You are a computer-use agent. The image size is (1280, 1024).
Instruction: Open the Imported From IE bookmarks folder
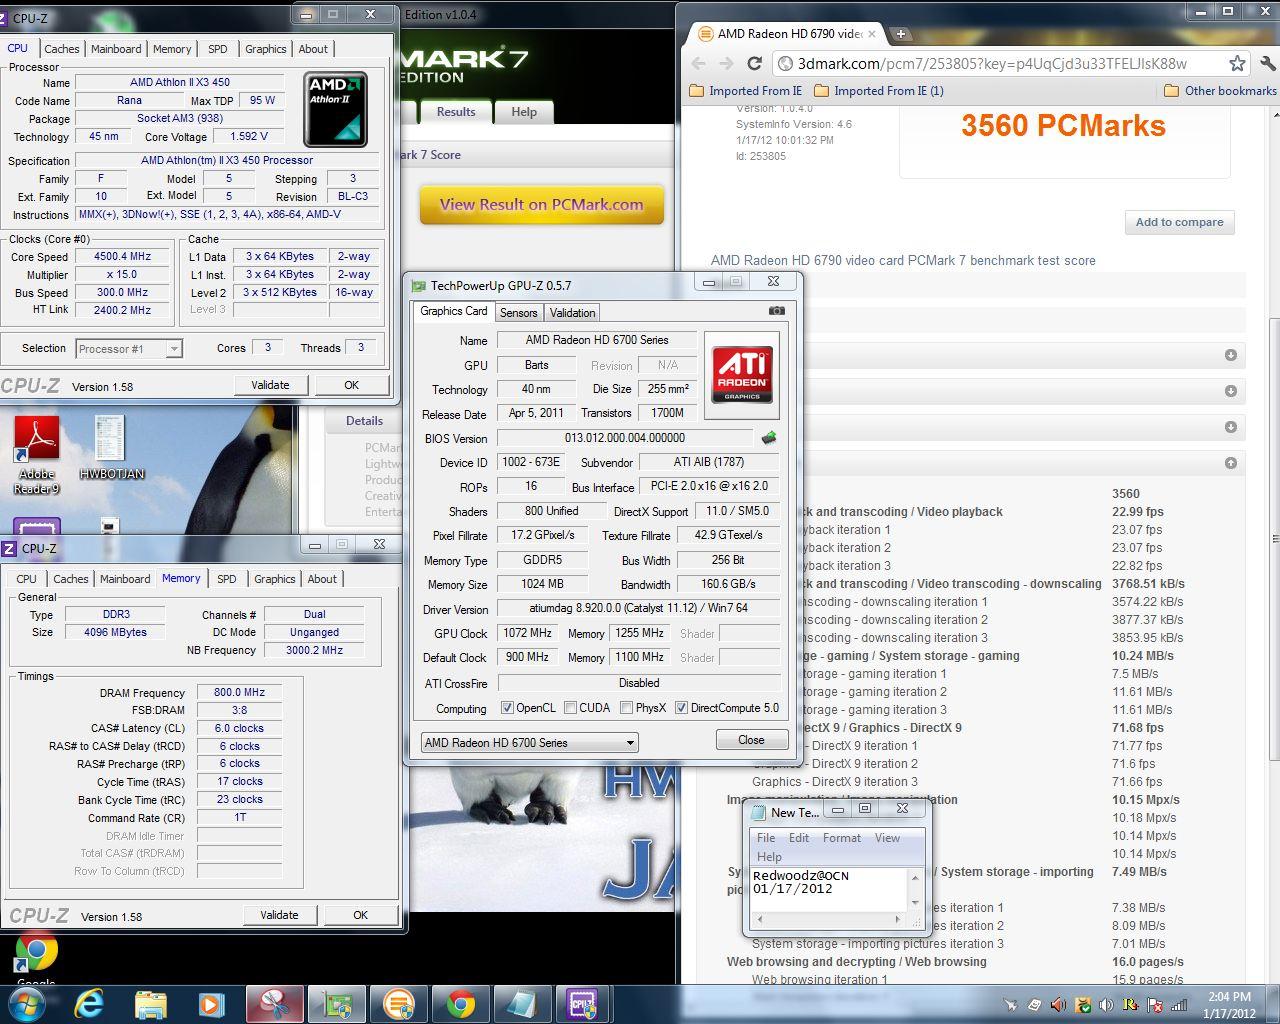point(746,91)
